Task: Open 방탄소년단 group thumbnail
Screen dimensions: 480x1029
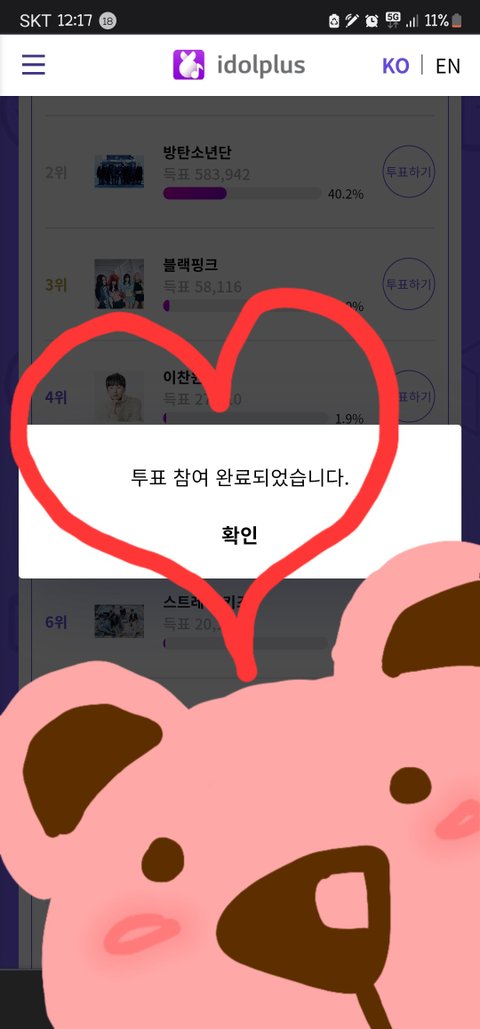Action: pyautogui.click(x=119, y=171)
